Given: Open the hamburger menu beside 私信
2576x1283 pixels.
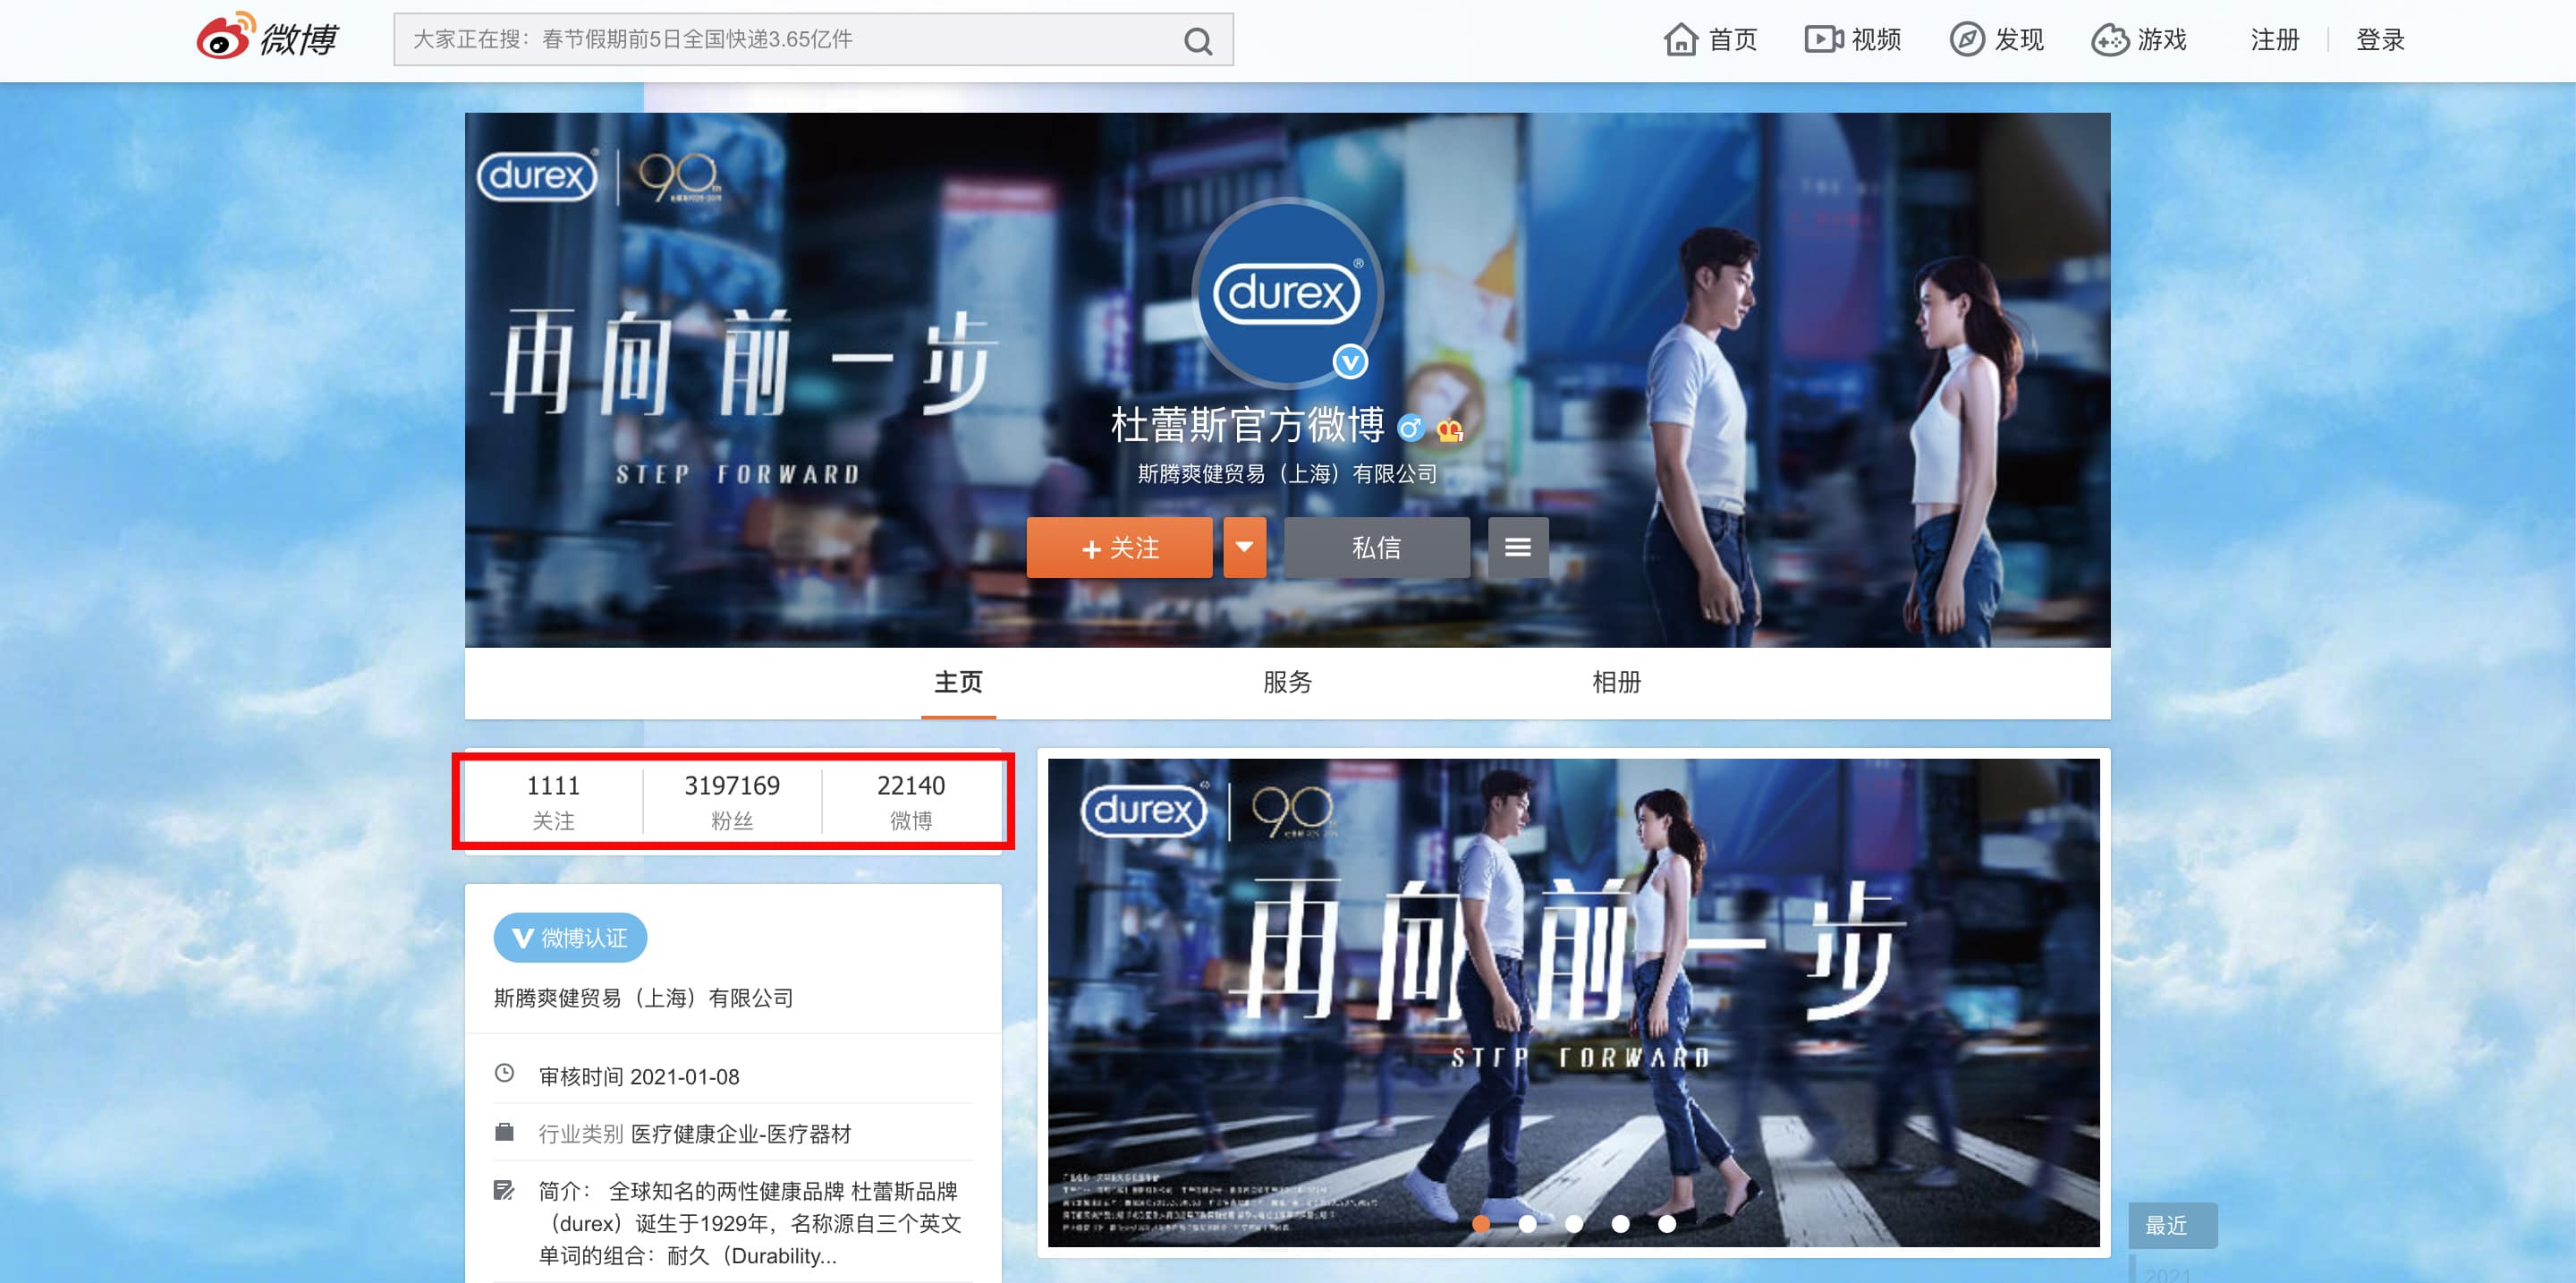Looking at the screenshot, I should (1518, 547).
